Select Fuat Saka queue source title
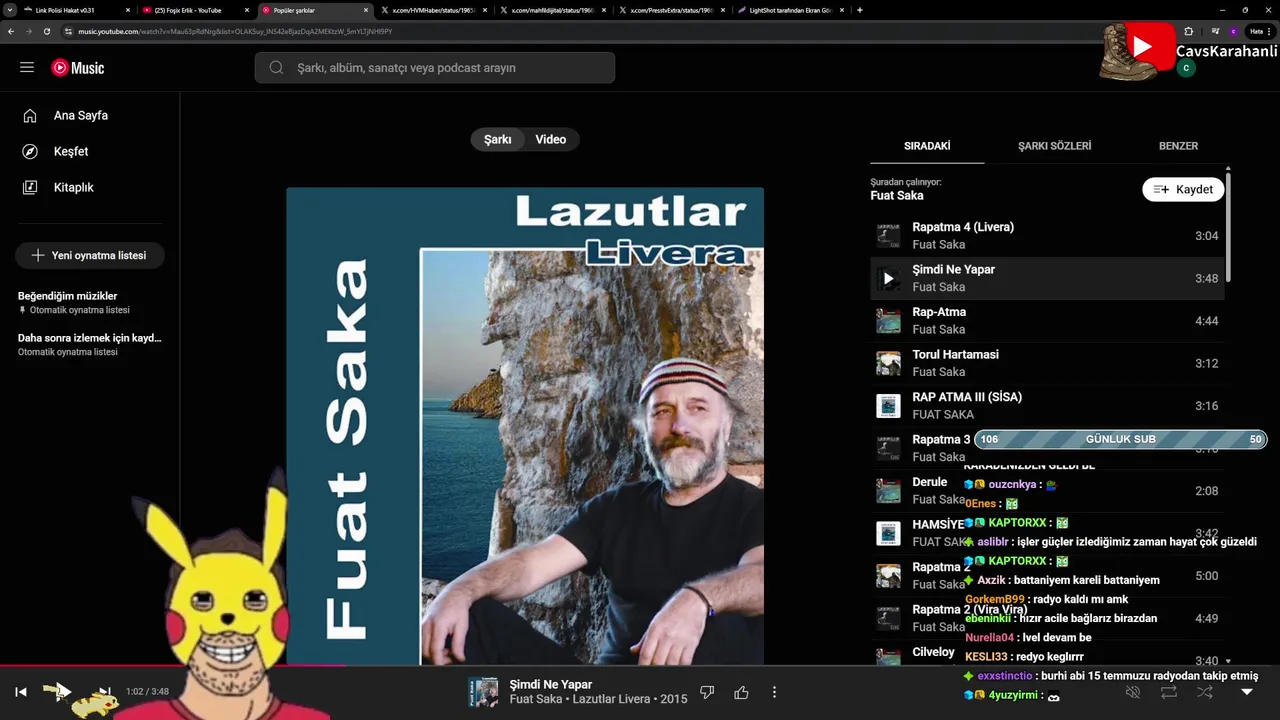Viewport: 1280px width, 720px height. (897, 196)
